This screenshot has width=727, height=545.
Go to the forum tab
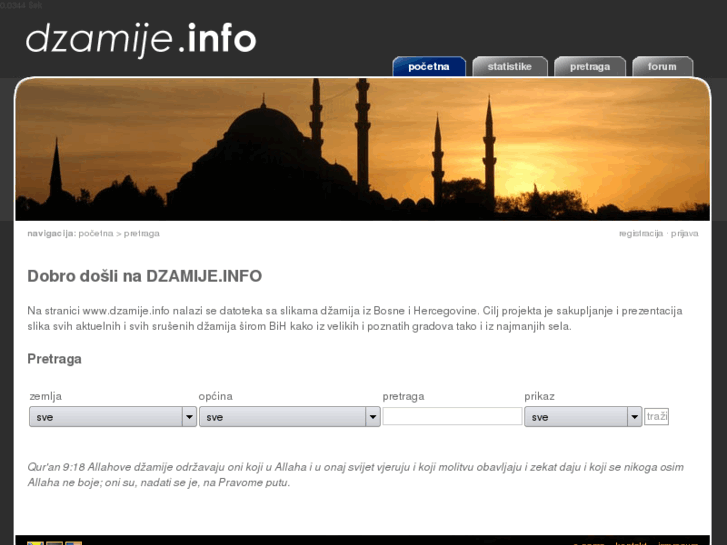click(x=662, y=66)
